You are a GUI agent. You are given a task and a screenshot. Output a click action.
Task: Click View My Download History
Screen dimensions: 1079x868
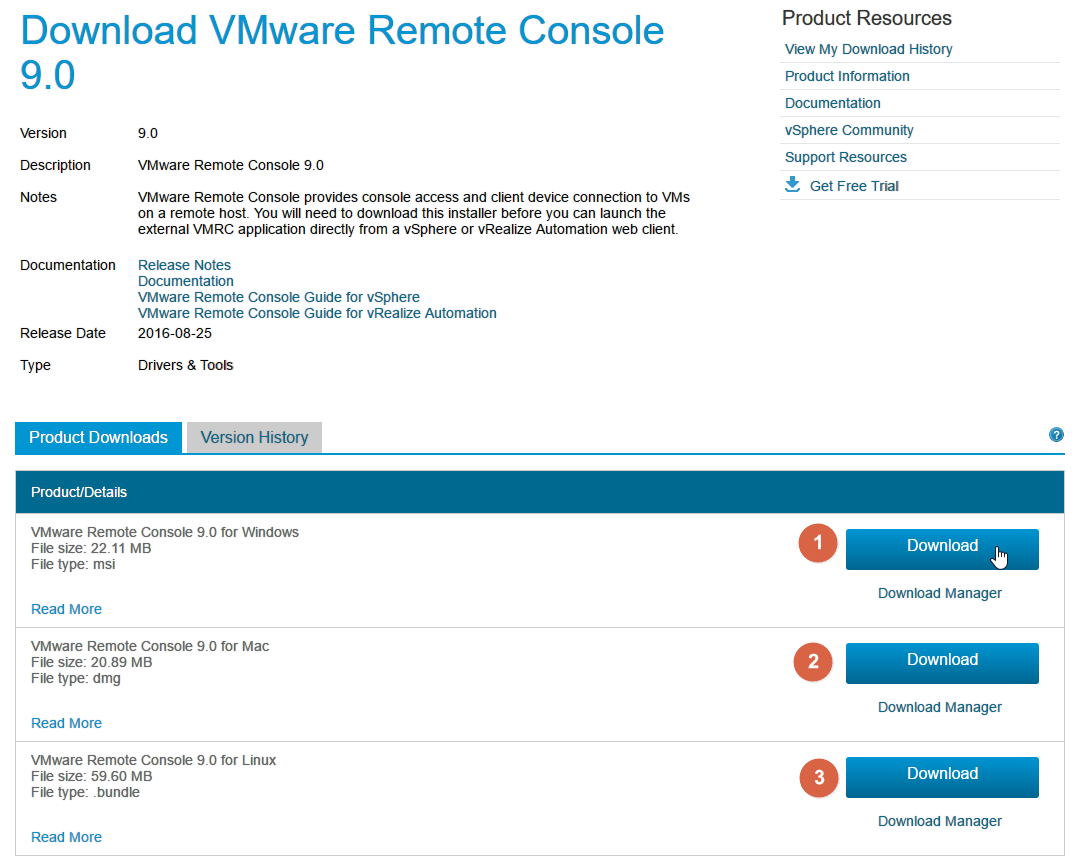[x=868, y=49]
